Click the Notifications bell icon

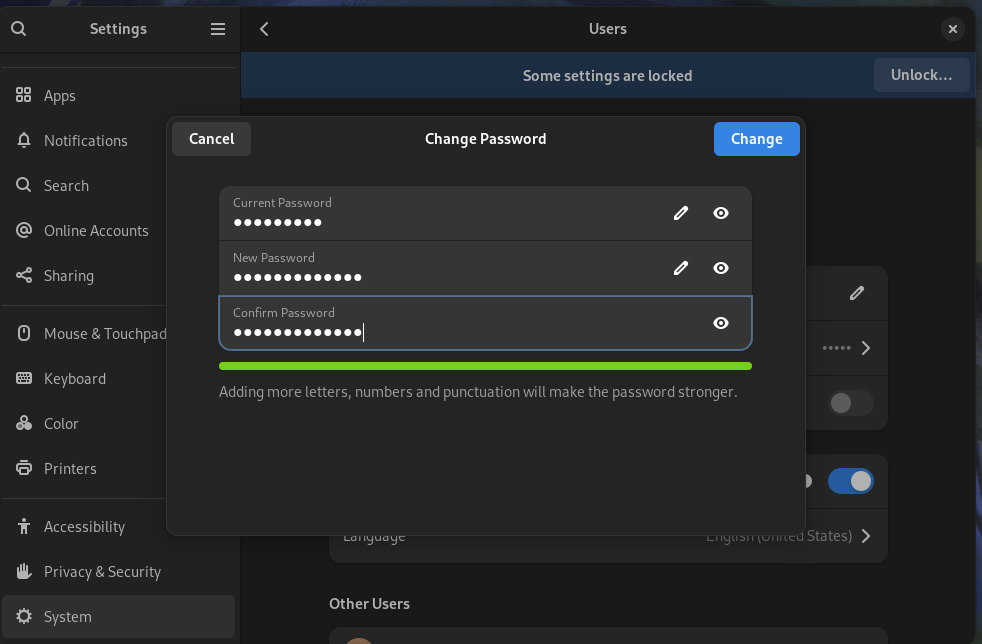24,140
